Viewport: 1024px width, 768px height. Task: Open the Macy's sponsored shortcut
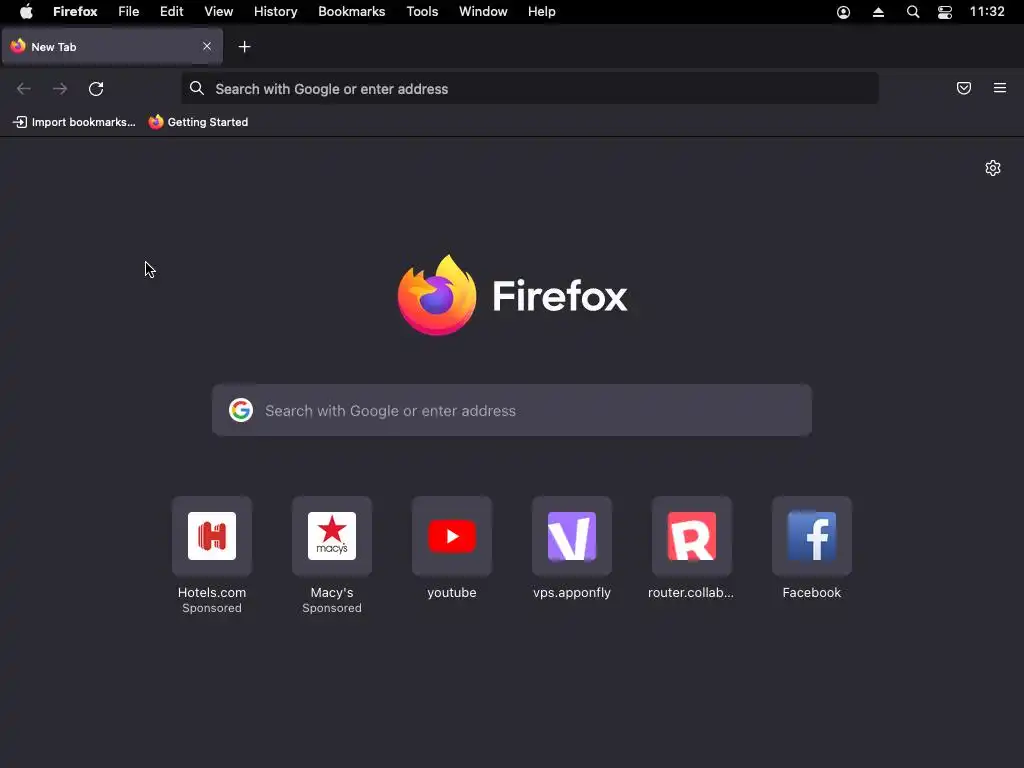[332, 554]
